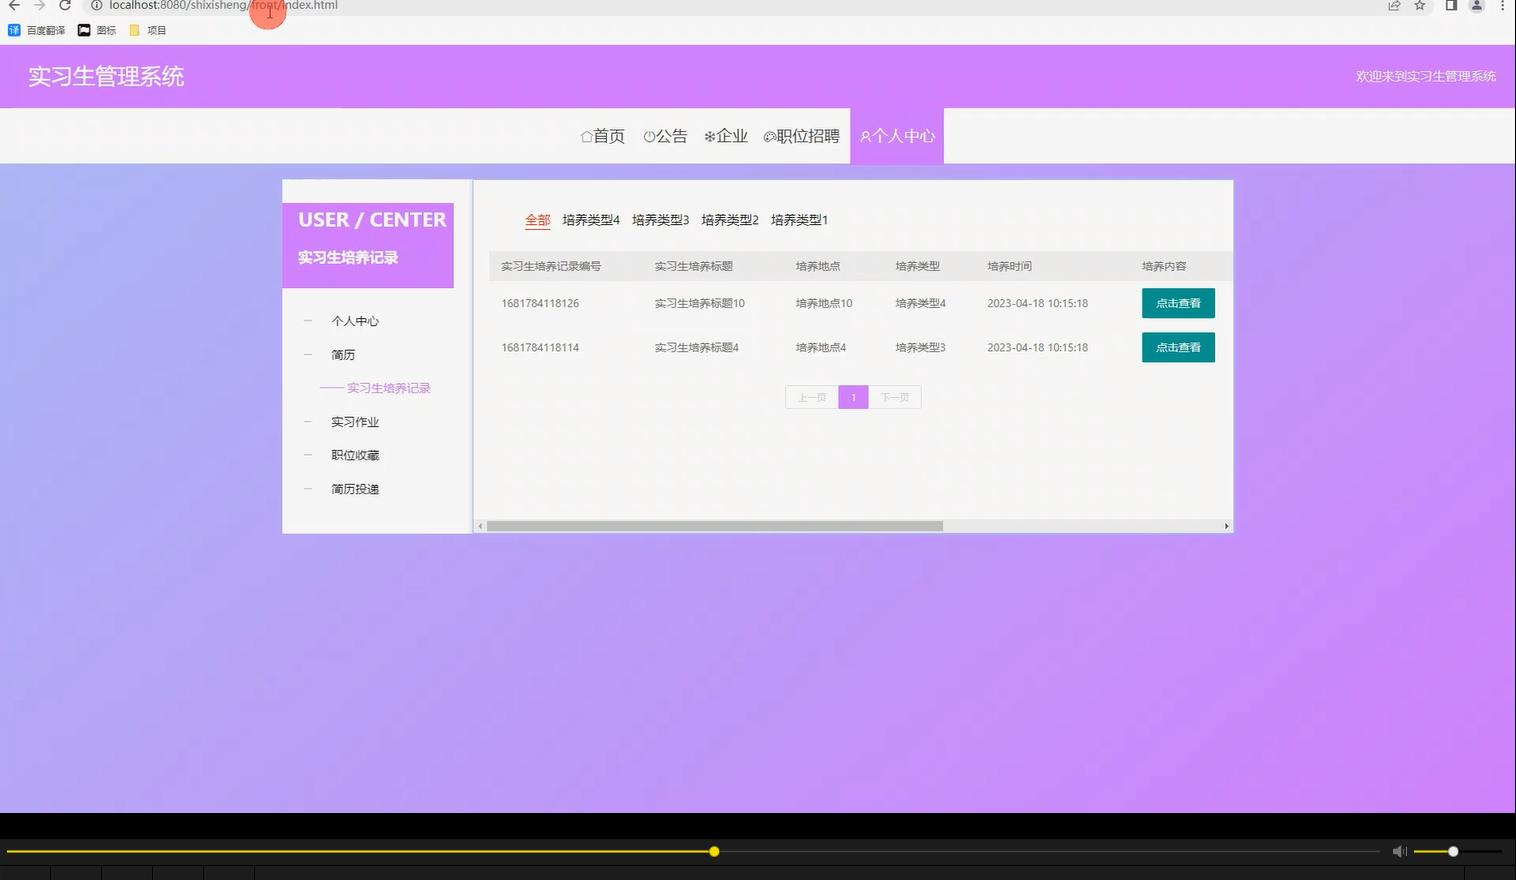Viewport: 1516px width, 880px height.
Task: Click 点击查看 for record 实习生培养标题10
Action: click(1177, 302)
